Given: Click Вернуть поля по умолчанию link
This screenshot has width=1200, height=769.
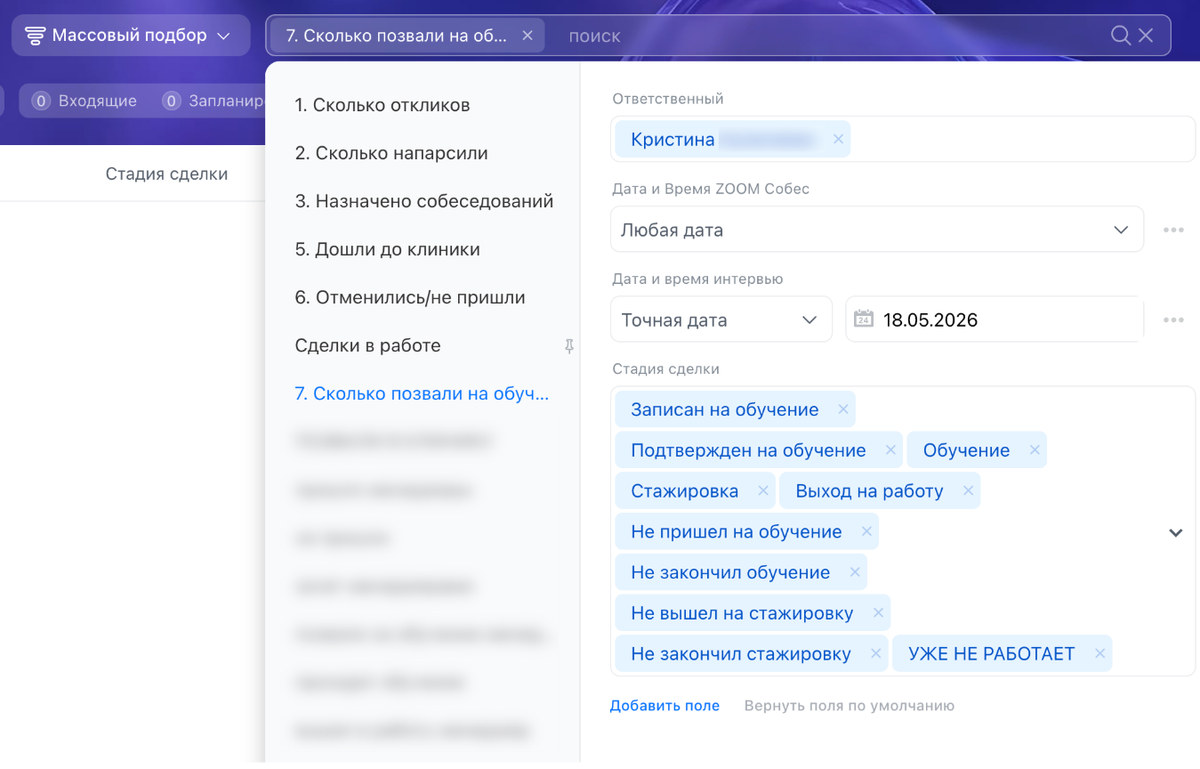Looking at the screenshot, I should [x=849, y=706].
